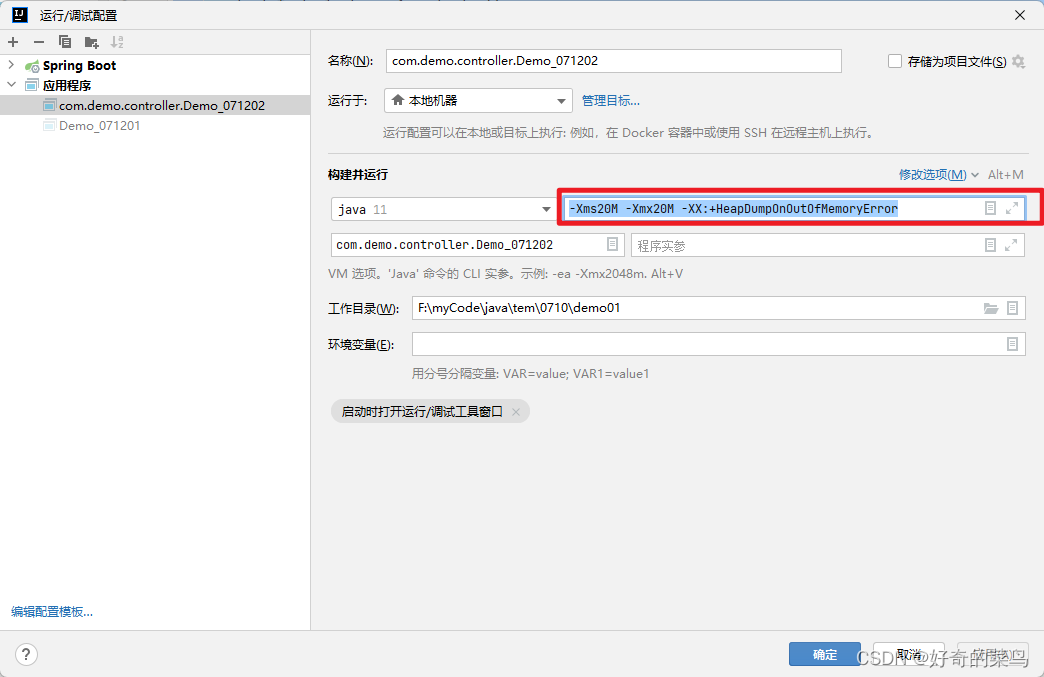Copy the selected configuration
This screenshot has width=1044, height=677.
click(x=63, y=41)
